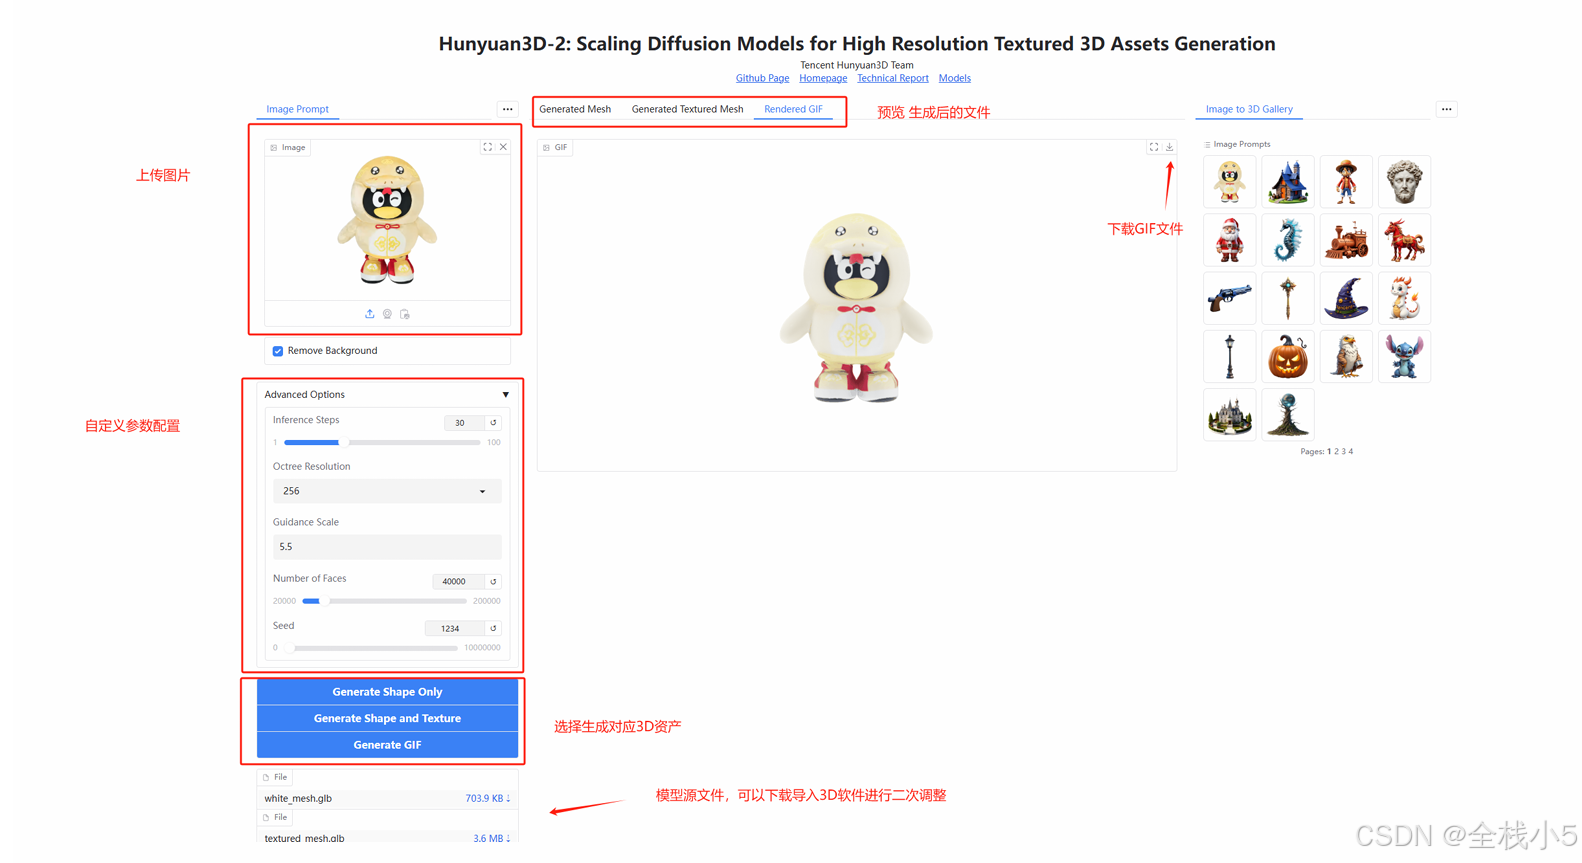Screen dimensions: 1582x863
Task: Click the Generate Shape Only button
Action: [387, 692]
